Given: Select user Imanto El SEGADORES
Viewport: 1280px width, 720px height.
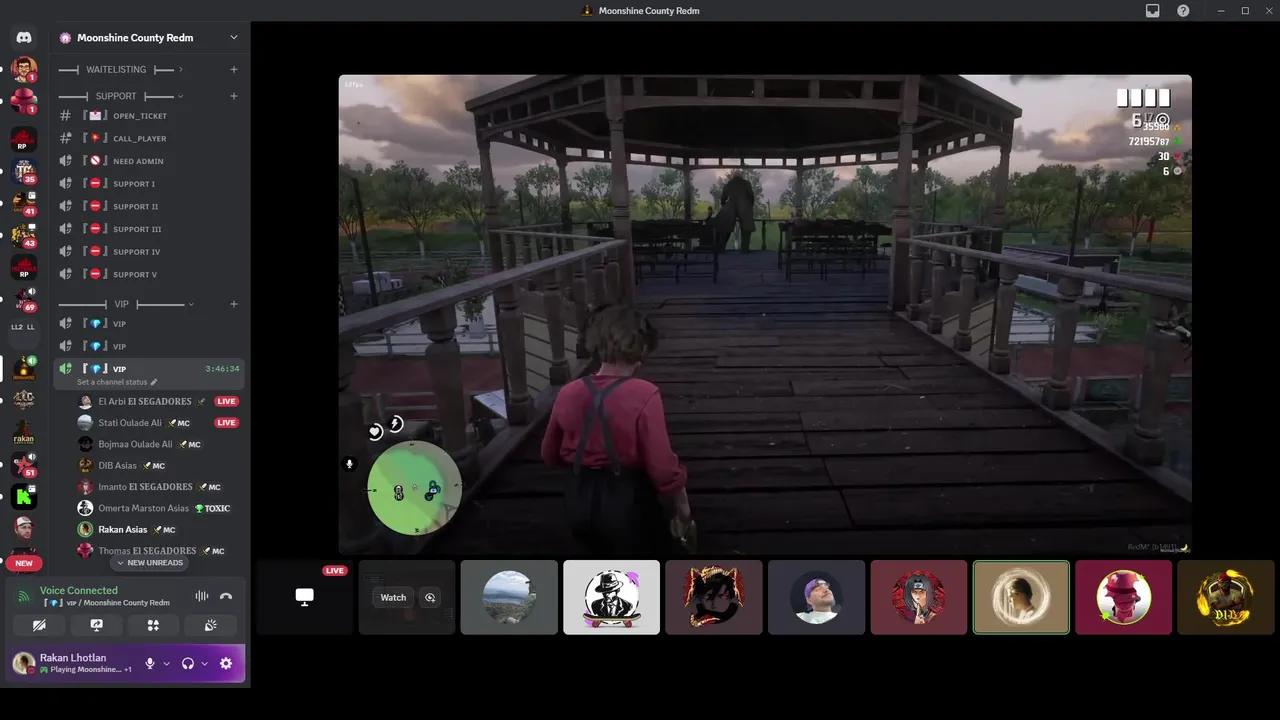Looking at the screenshot, I should (159, 487).
